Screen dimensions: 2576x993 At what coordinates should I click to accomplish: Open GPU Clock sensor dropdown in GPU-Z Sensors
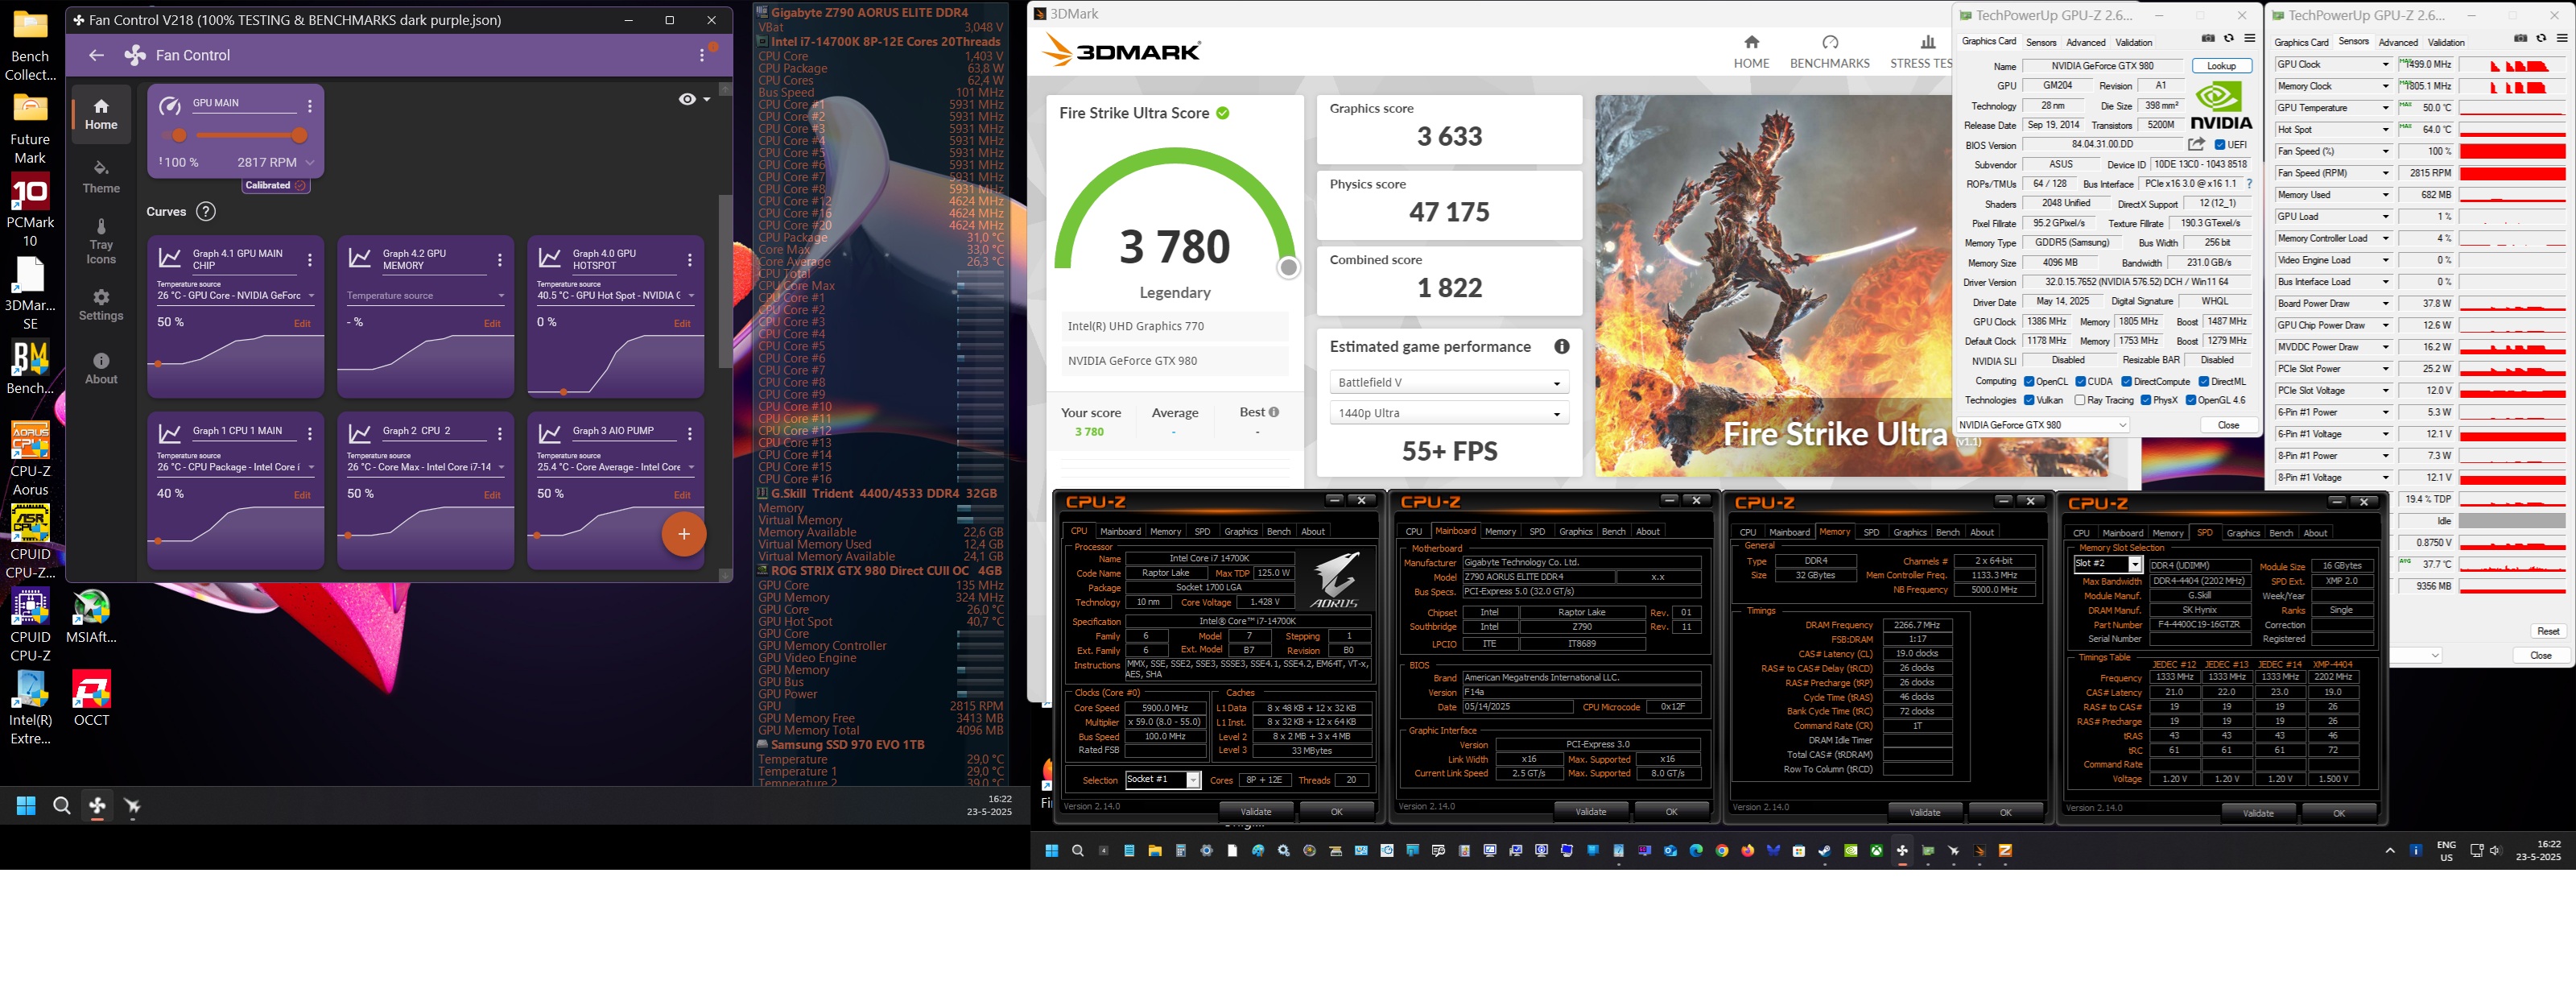point(2385,64)
